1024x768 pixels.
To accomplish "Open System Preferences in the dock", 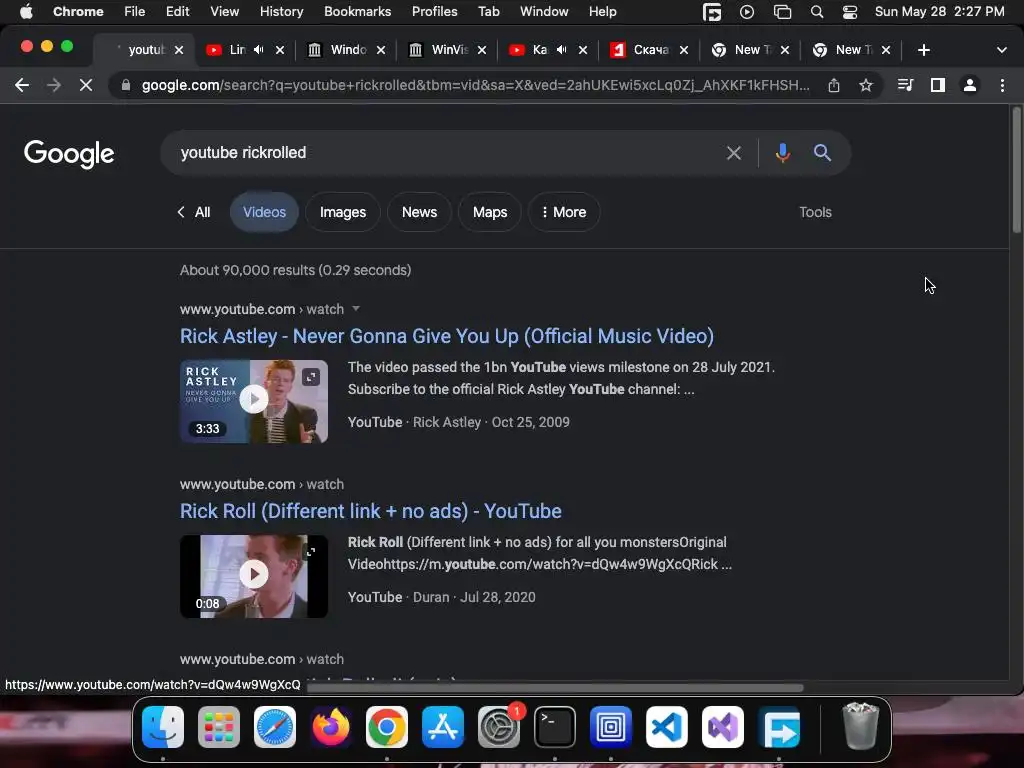I will (x=499, y=726).
